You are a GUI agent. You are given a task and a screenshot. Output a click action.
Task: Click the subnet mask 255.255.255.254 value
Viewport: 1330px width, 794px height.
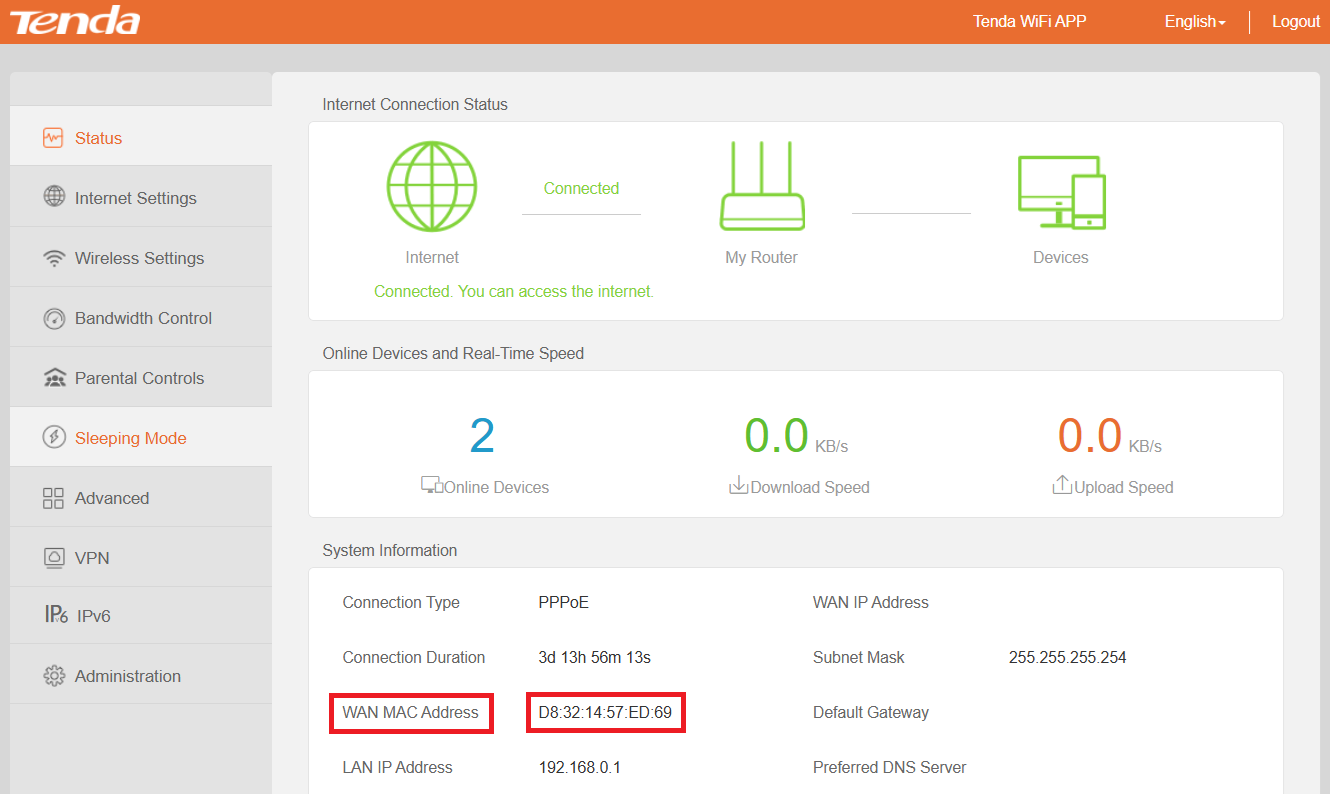coord(1067,657)
